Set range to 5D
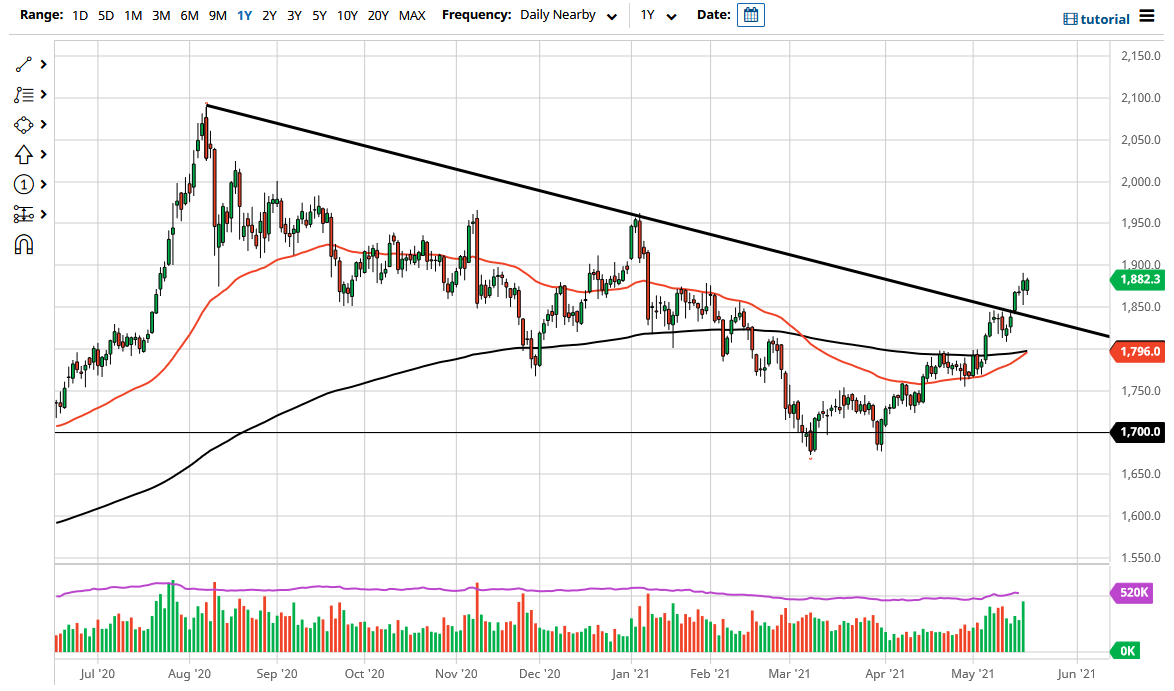The width and height of the screenshot is (1174, 691). [106, 16]
